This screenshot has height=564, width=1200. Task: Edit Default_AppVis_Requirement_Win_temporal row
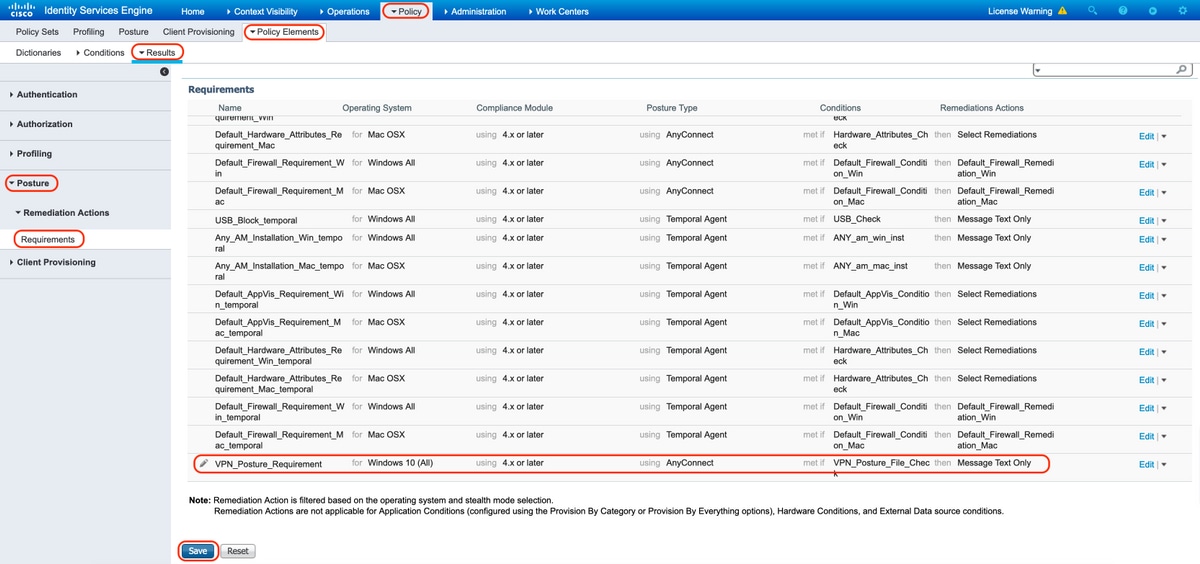tap(1146, 296)
